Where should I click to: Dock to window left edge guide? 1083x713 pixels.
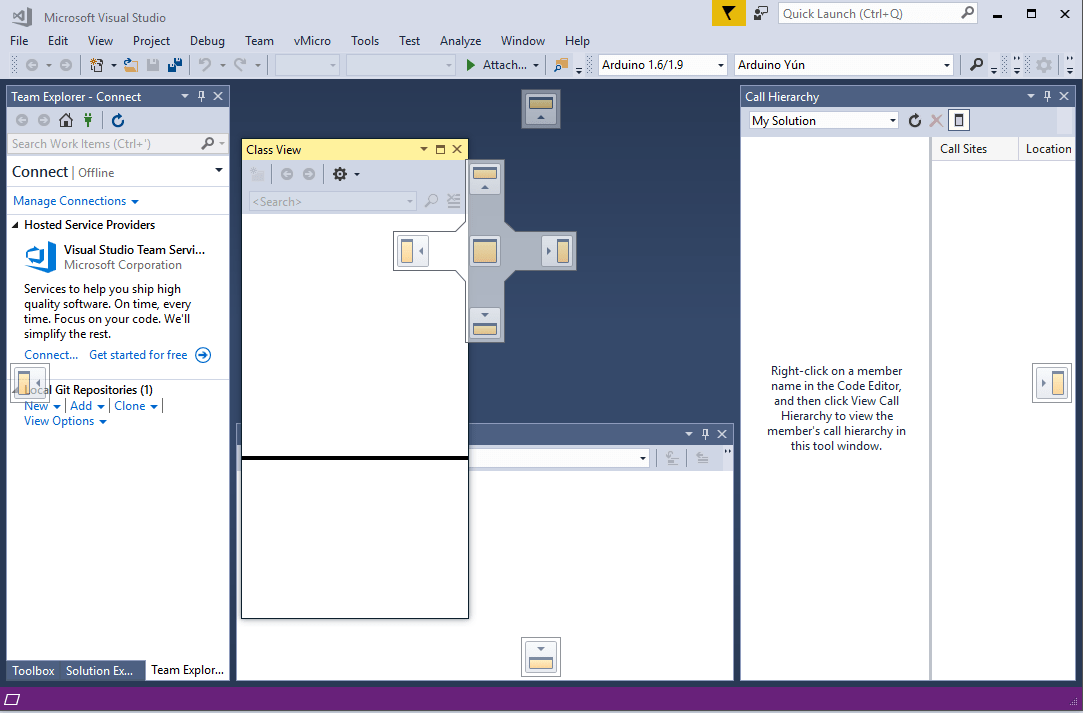click(30, 382)
